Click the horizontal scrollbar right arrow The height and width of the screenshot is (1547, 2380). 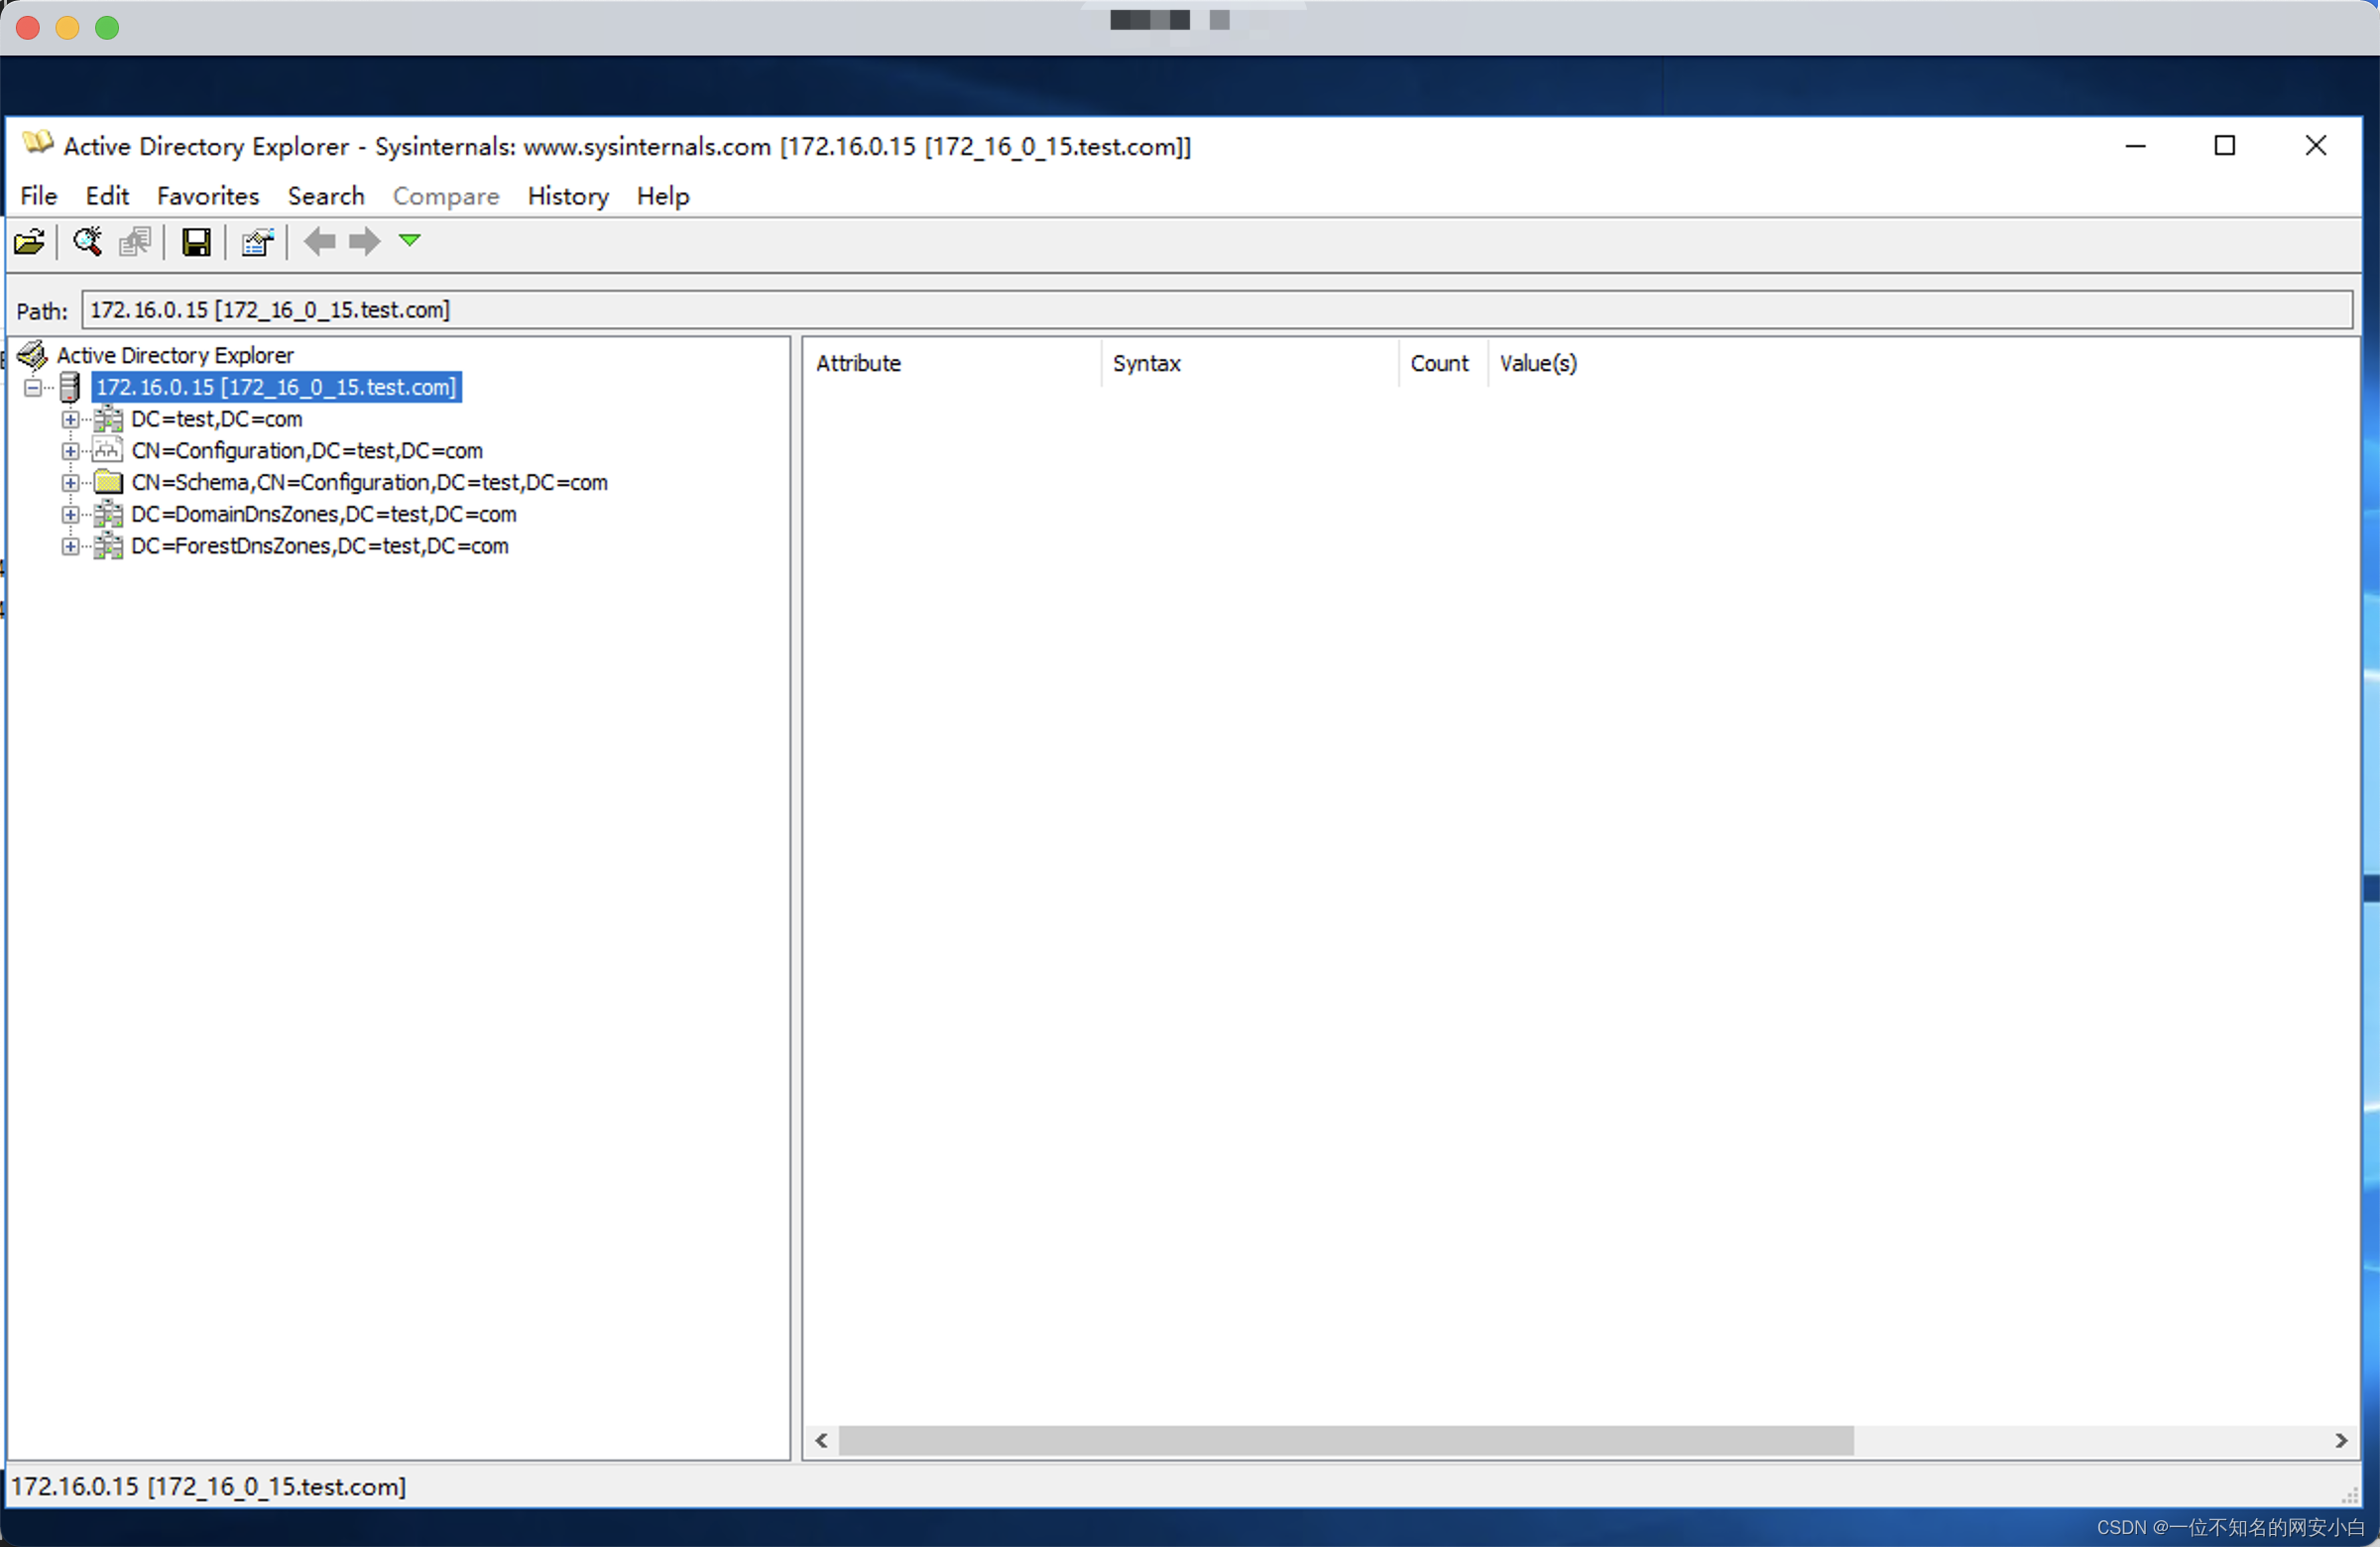click(2340, 1440)
